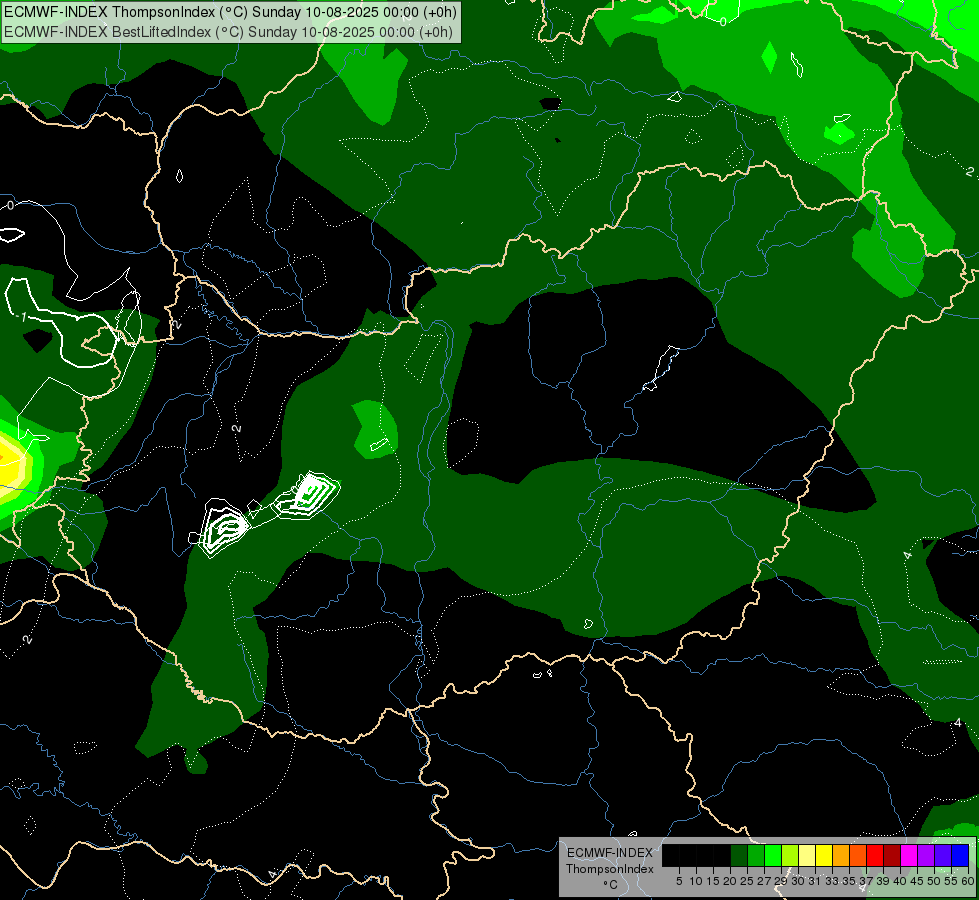Screen dimensions: 979x900
Task: Click the legend tick value '45'
Action: click(917, 881)
